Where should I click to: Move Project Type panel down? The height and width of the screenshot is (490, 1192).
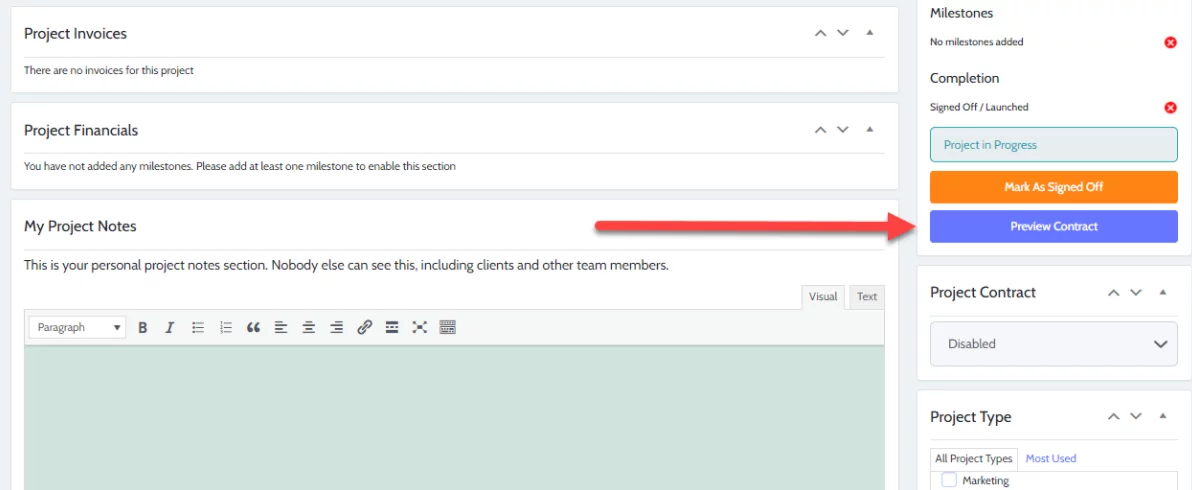[1136, 416]
